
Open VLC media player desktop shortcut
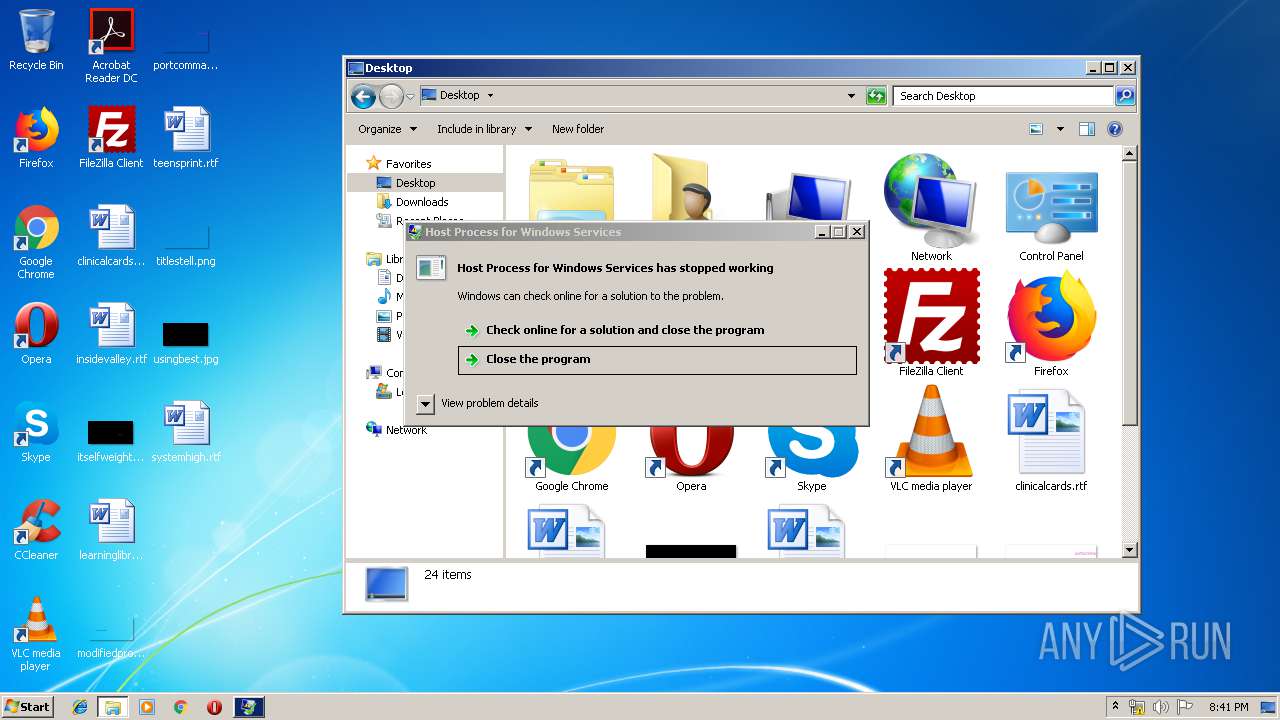click(x=36, y=634)
